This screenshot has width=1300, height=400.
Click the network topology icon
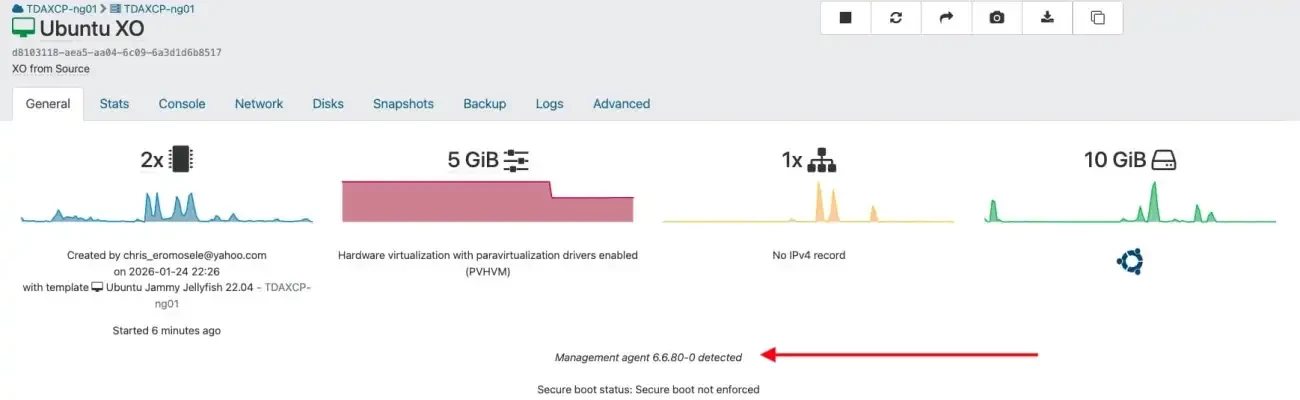pos(822,159)
